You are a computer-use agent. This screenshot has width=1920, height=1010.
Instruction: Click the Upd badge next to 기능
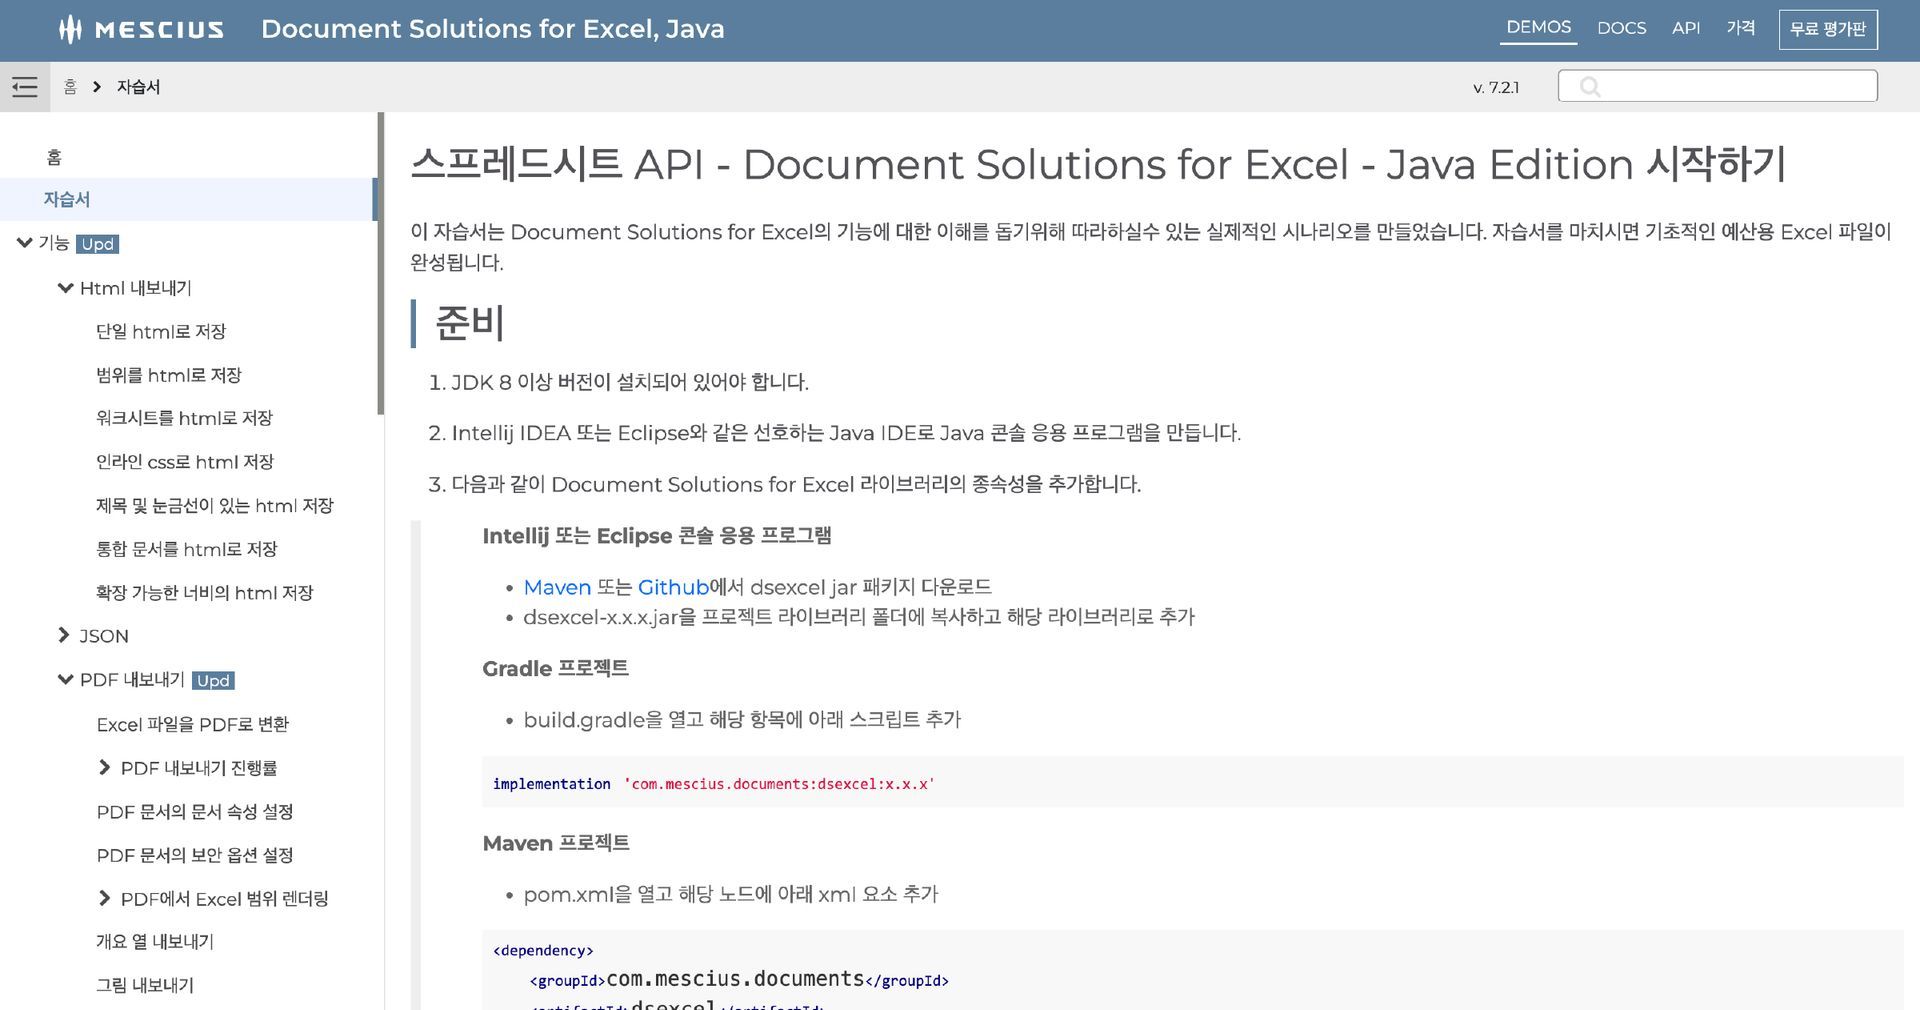[98, 244]
